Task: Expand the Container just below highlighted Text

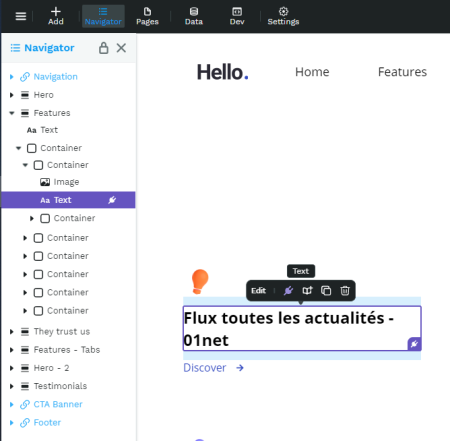Action: click(32, 219)
